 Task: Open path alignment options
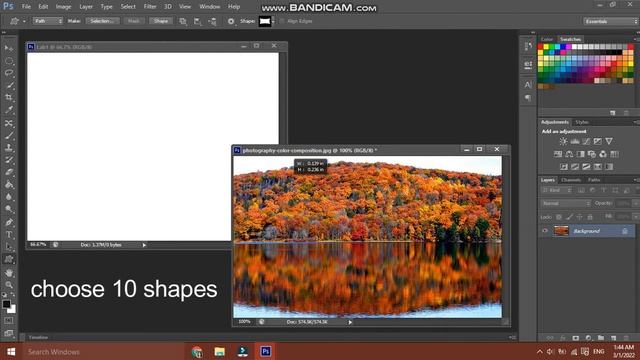click(x=198, y=21)
